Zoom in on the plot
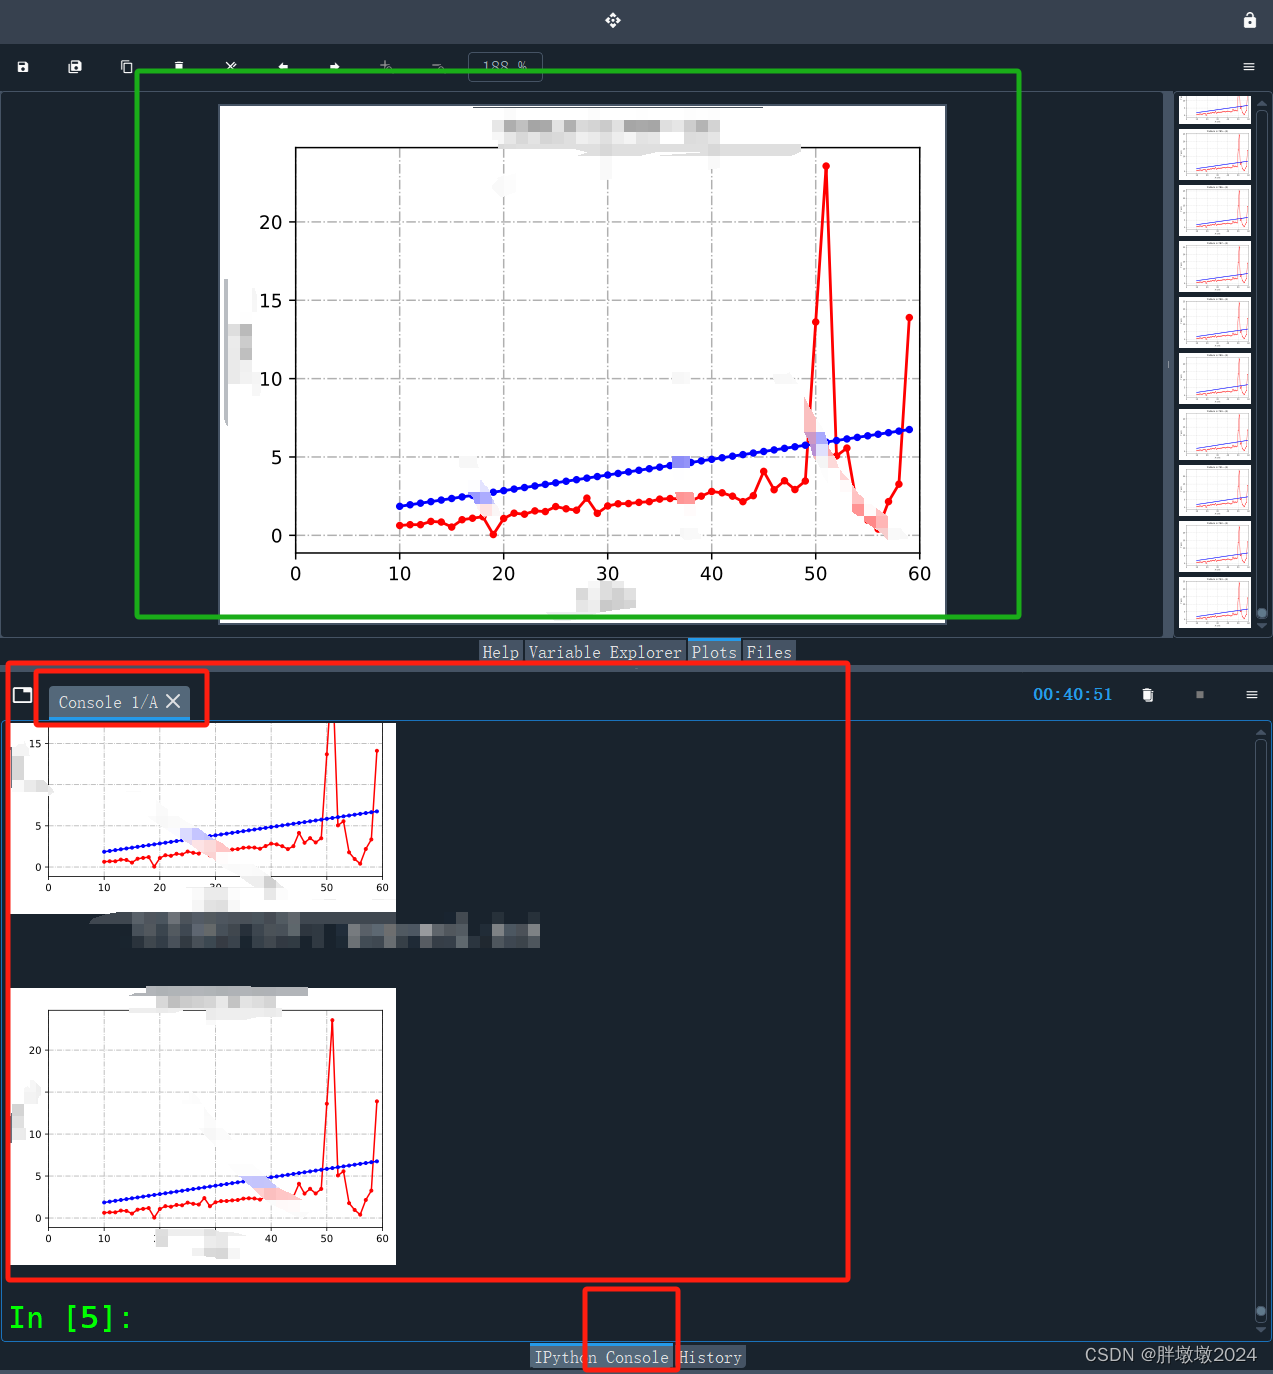The image size is (1273, 1374). [385, 66]
